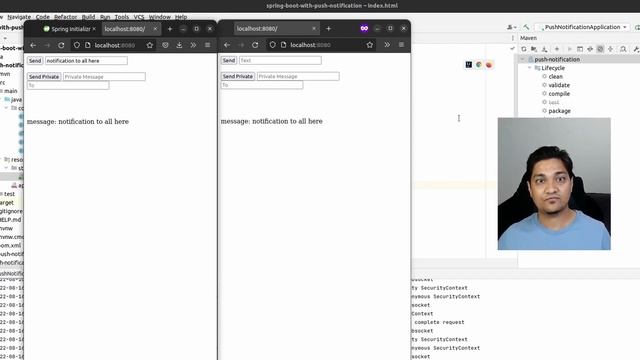
Task: Open Code menu
Action: [42, 17]
